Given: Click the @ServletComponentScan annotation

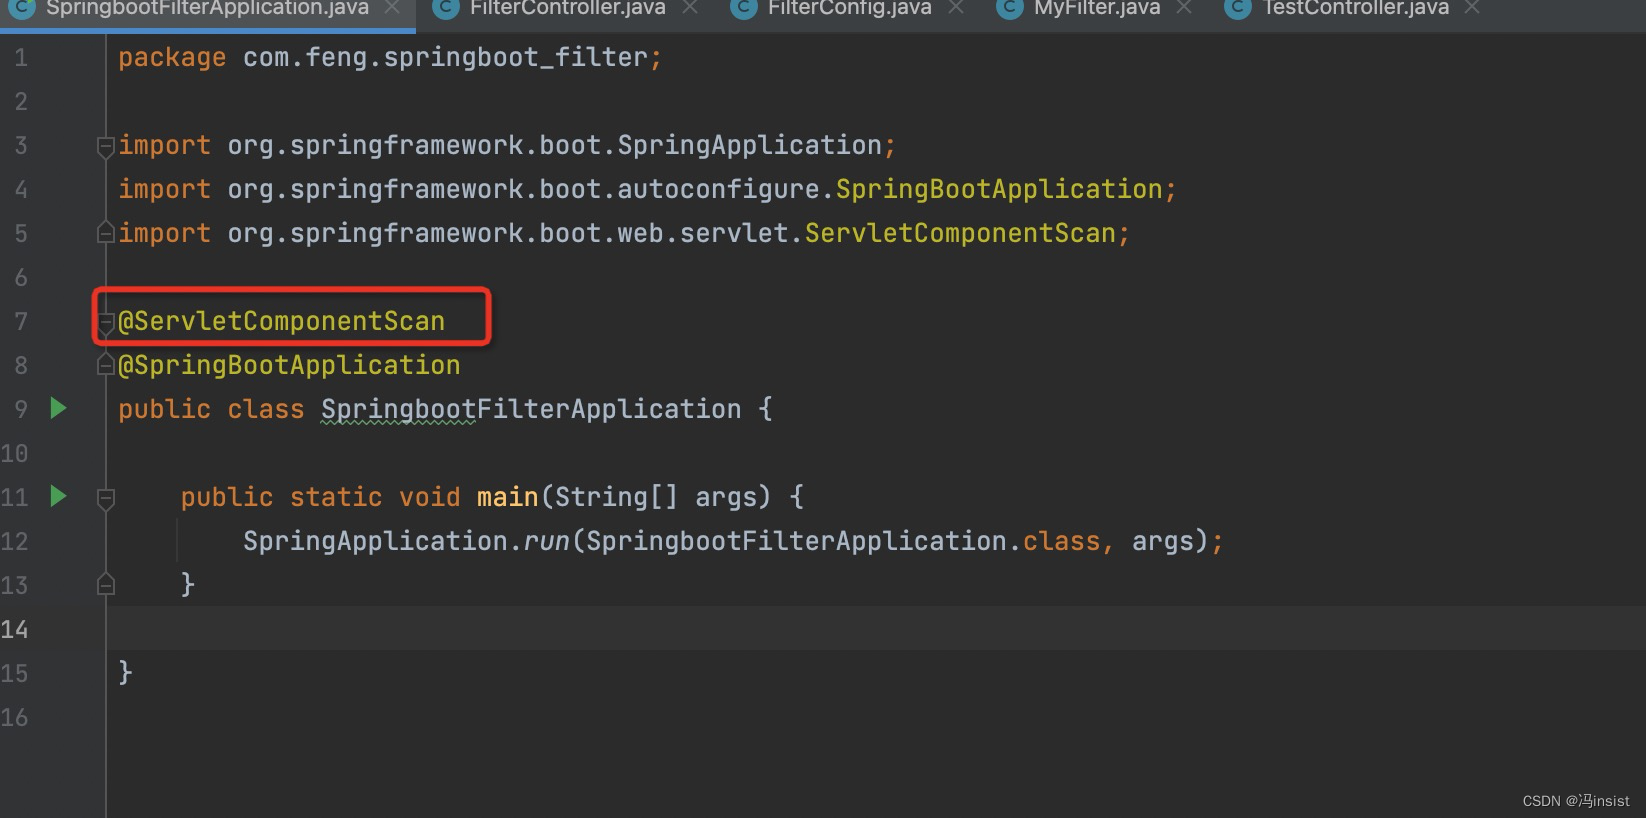Looking at the screenshot, I should [281, 322].
